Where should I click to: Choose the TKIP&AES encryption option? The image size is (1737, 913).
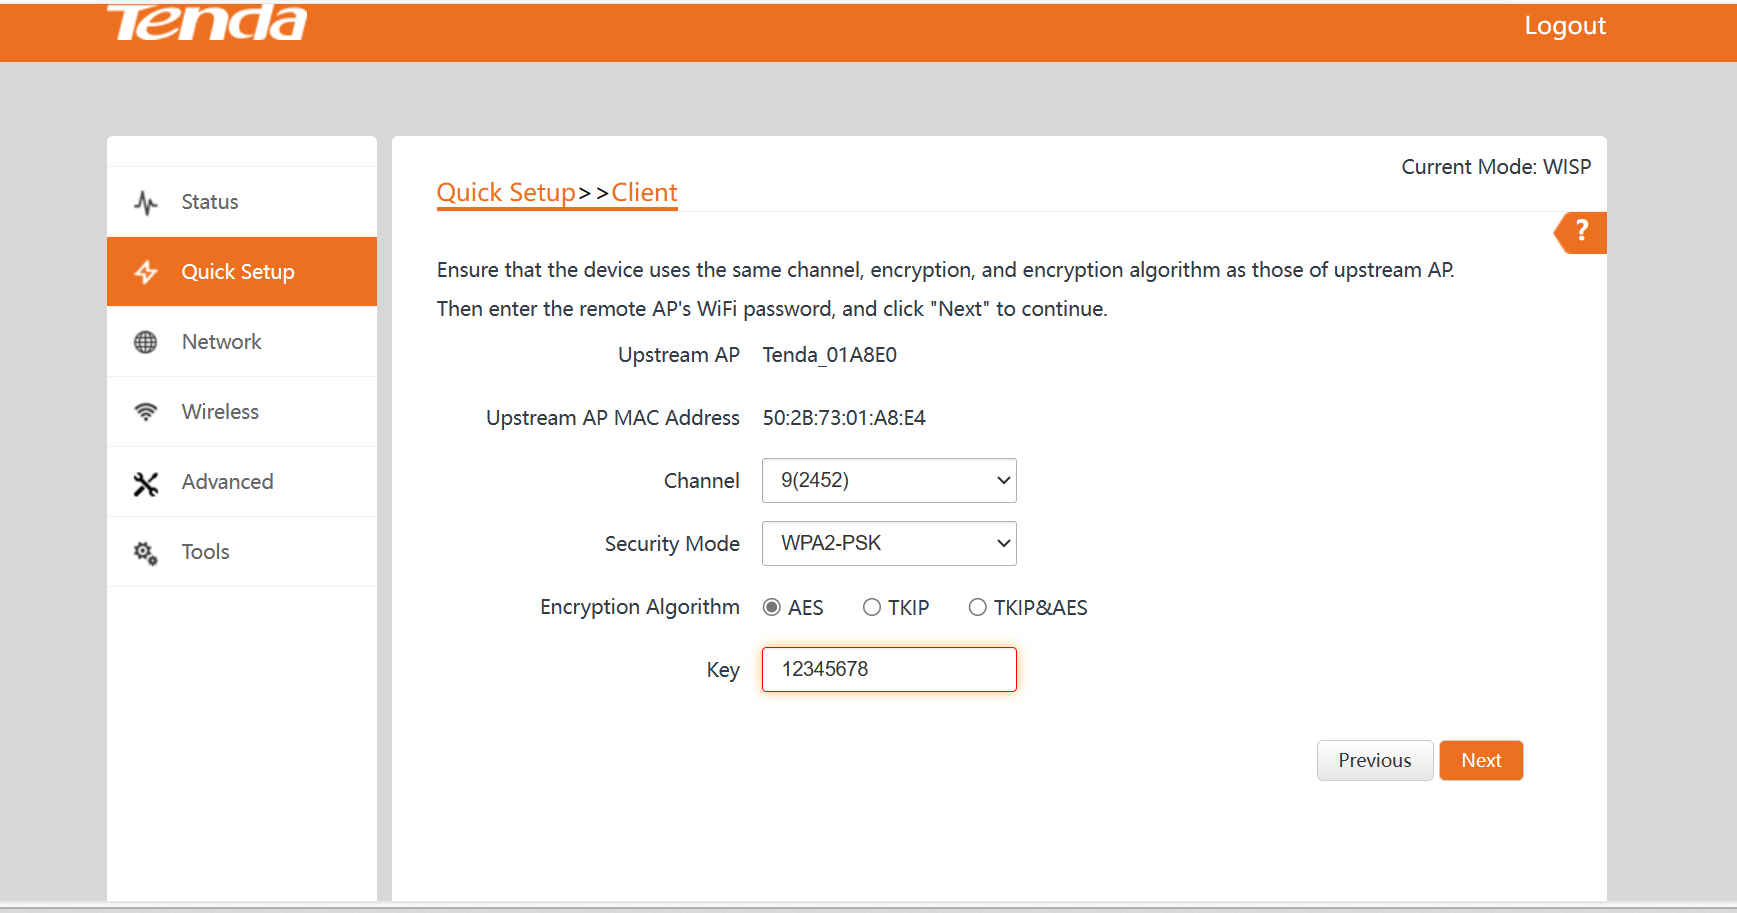pyautogui.click(x=978, y=607)
